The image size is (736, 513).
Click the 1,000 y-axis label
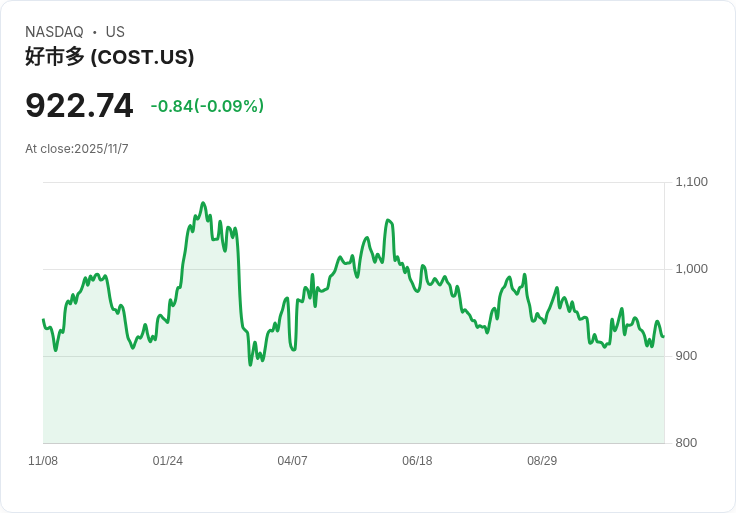click(x=691, y=269)
